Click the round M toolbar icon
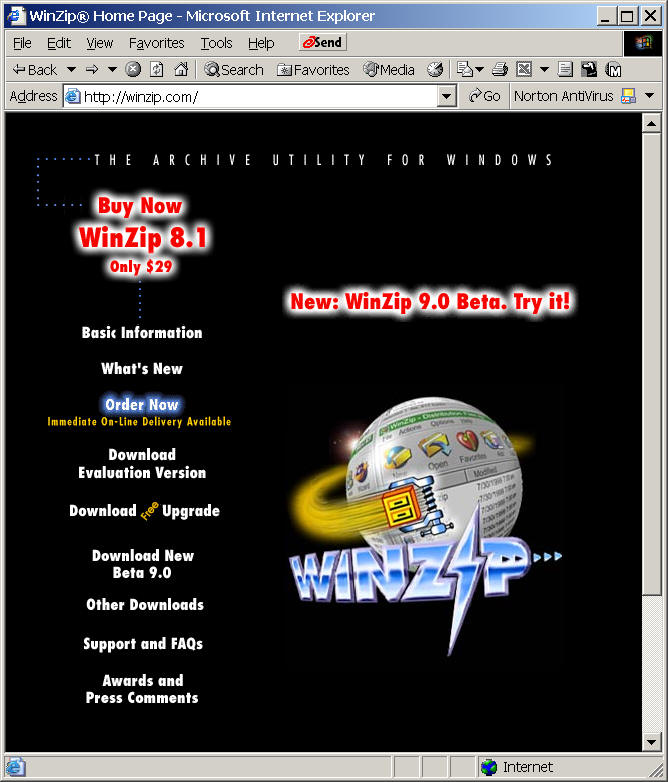 [x=613, y=70]
